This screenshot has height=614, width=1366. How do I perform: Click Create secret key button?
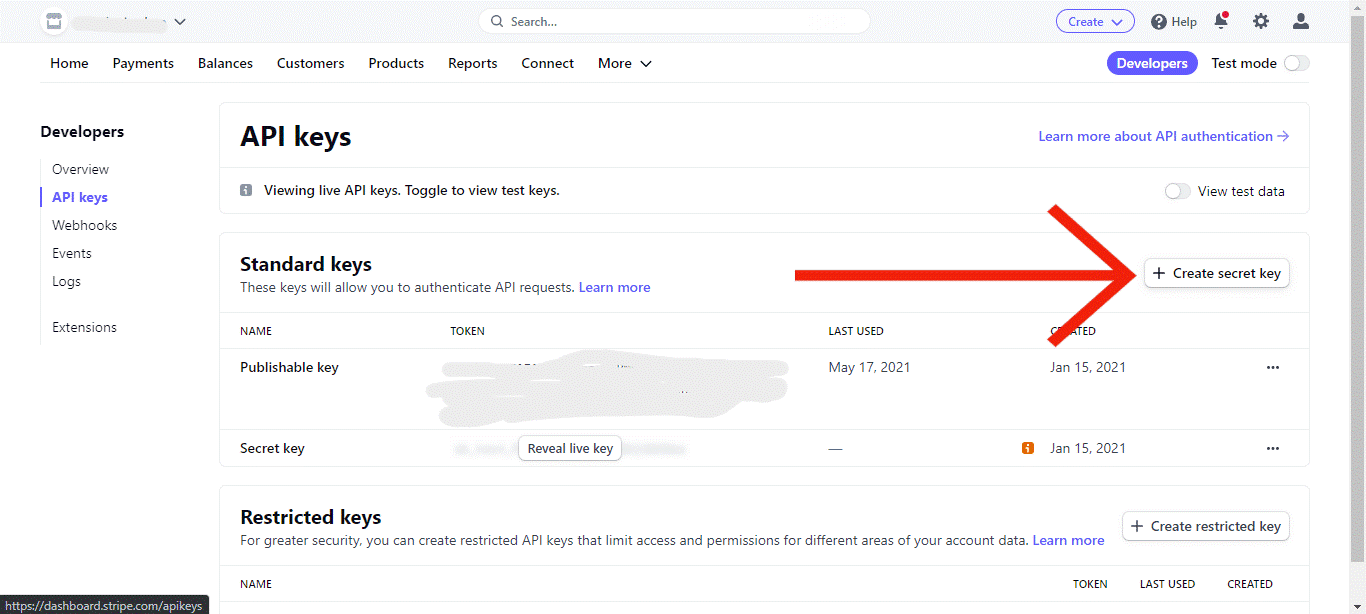[1217, 273]
